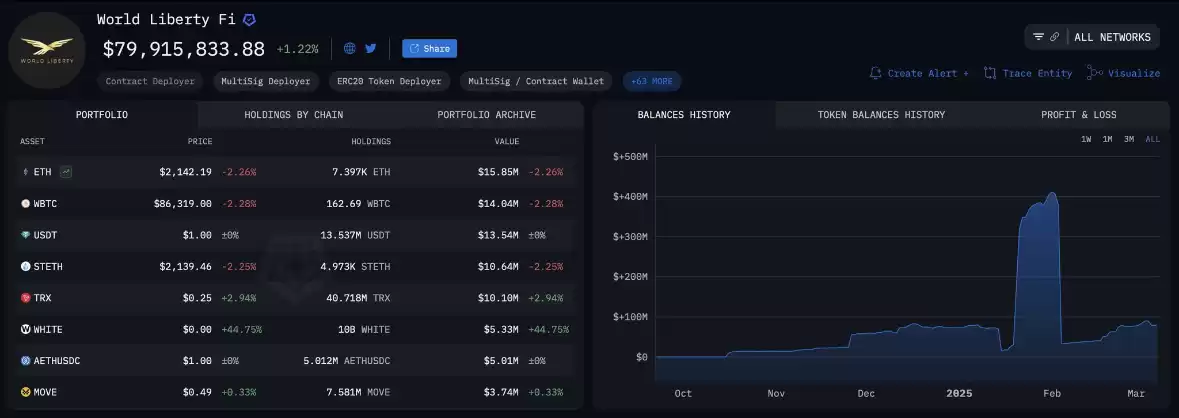Click the $86,319.00 WBTC price
This screenshot has height=418, width=1179.
183,204
